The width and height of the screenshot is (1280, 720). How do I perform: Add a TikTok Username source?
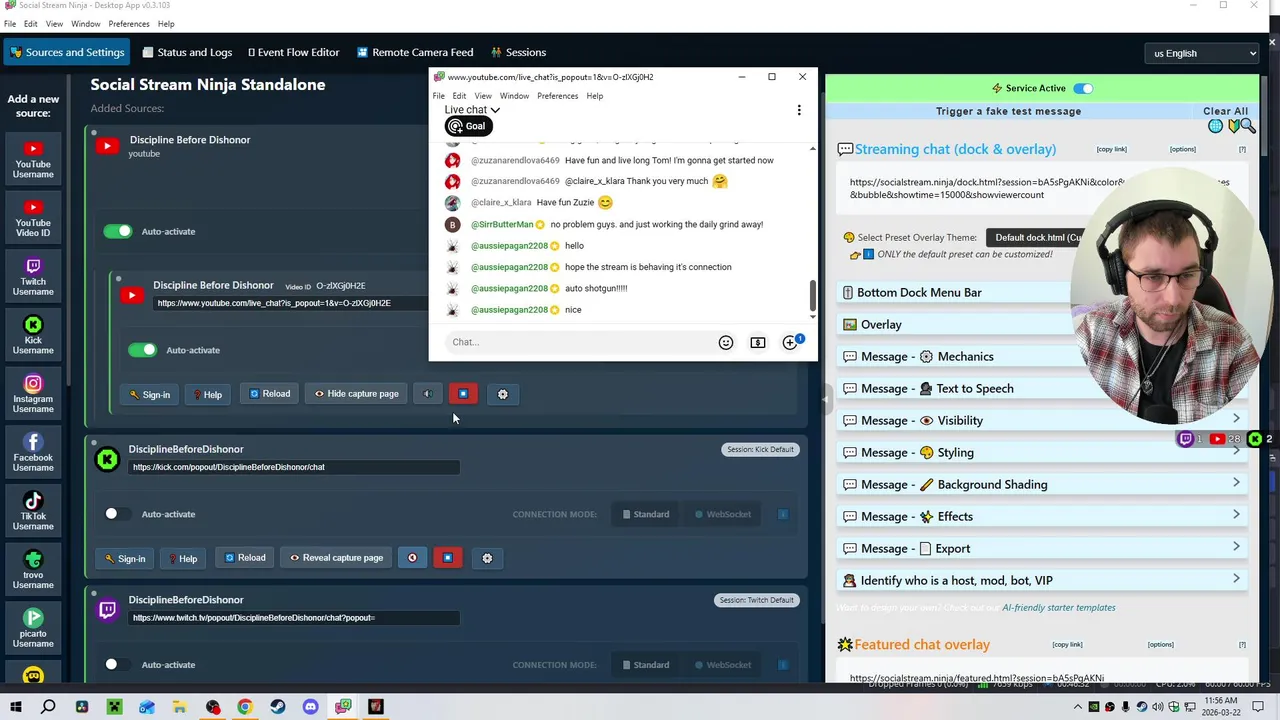pos(33,512)
